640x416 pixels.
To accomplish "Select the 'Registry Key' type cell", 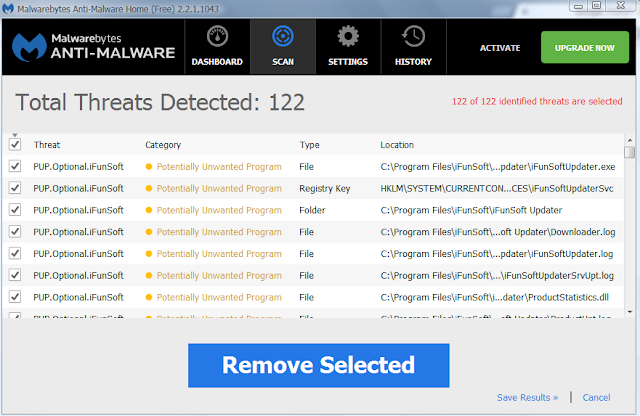I will point(324,189).
